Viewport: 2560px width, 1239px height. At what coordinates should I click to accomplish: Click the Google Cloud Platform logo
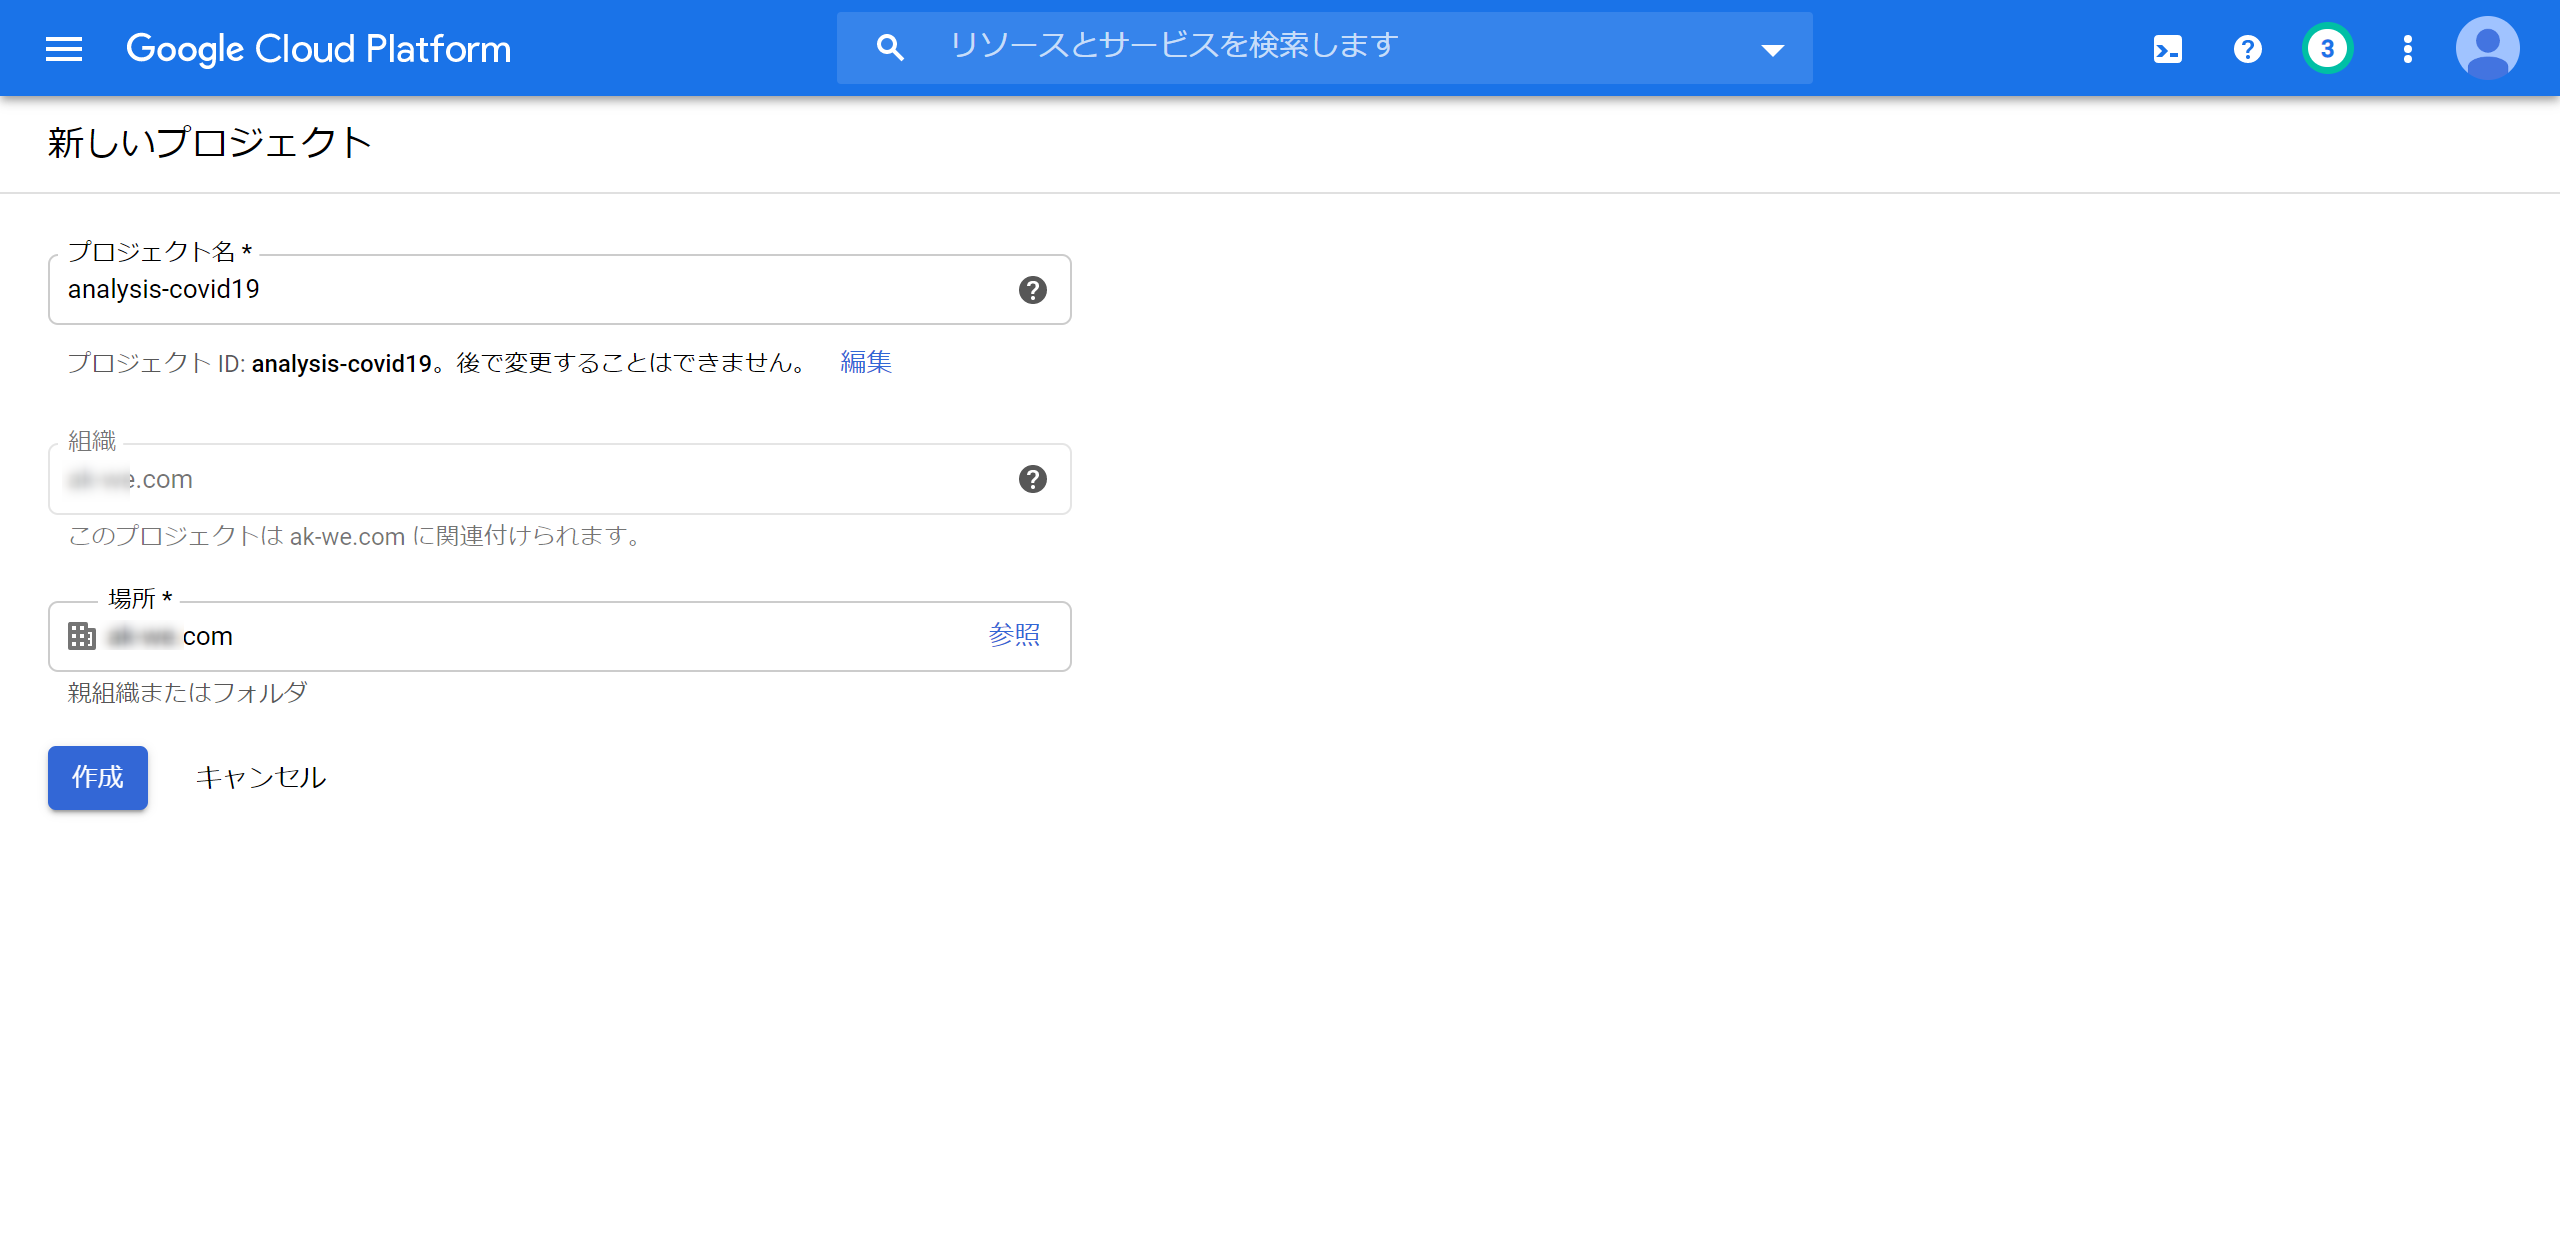(x=318, y=48)
